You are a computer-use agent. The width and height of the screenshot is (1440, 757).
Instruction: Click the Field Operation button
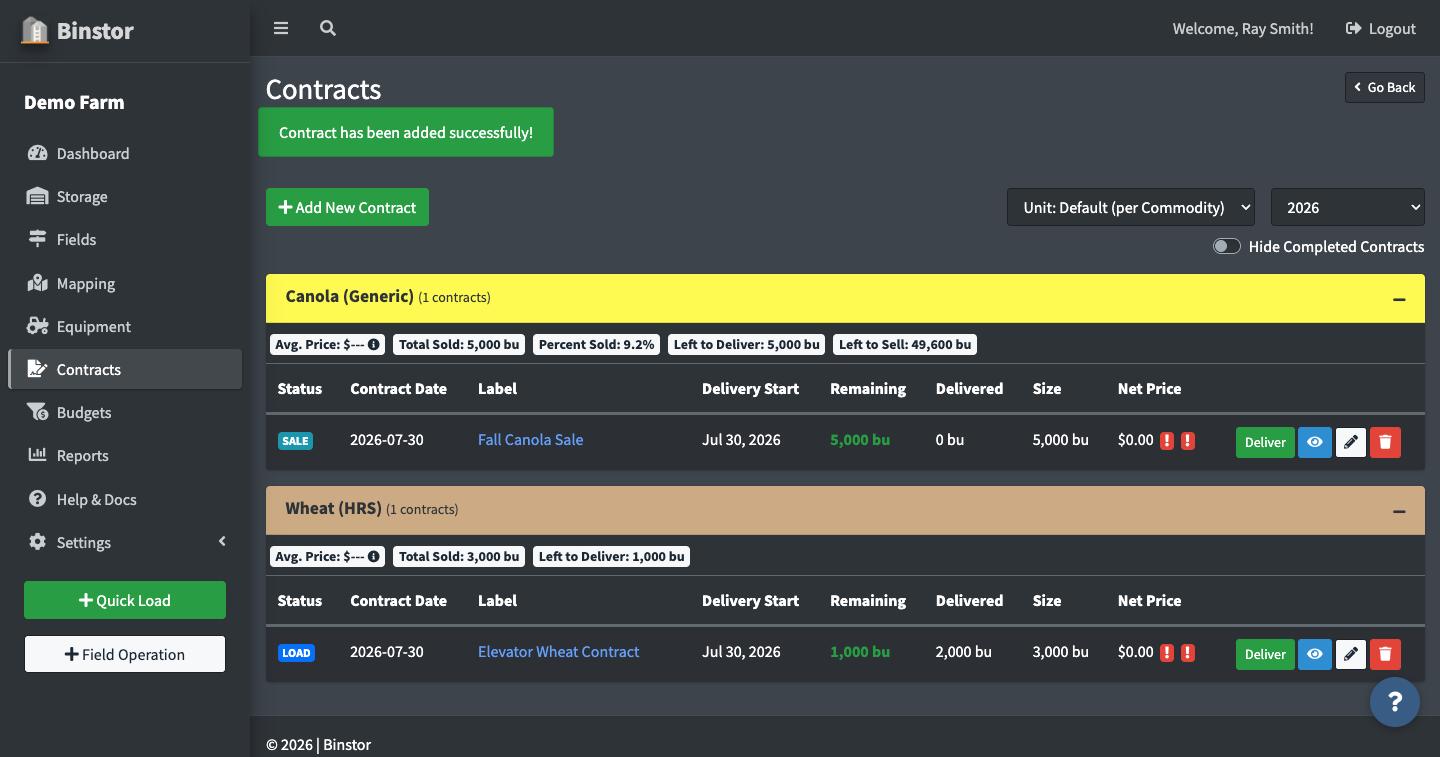(125, 654)
